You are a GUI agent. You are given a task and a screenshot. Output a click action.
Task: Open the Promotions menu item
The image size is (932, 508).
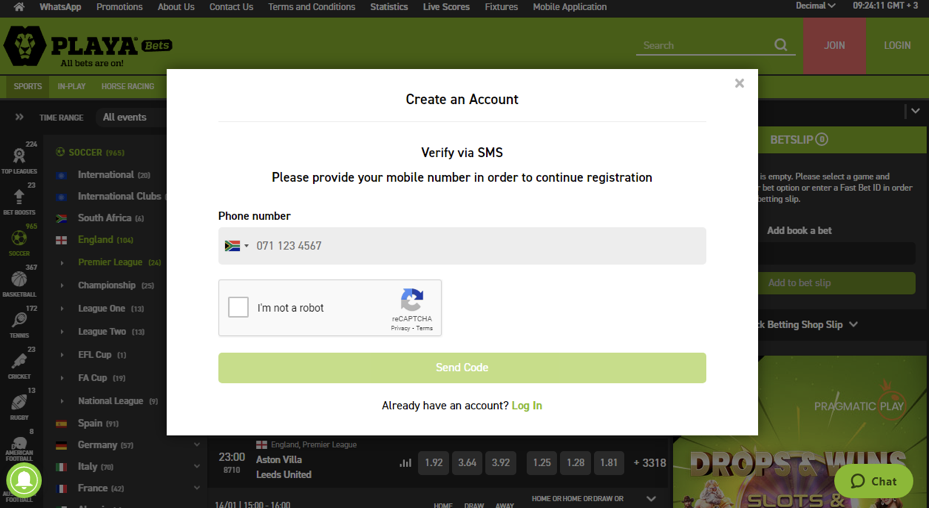click(119, 7)
